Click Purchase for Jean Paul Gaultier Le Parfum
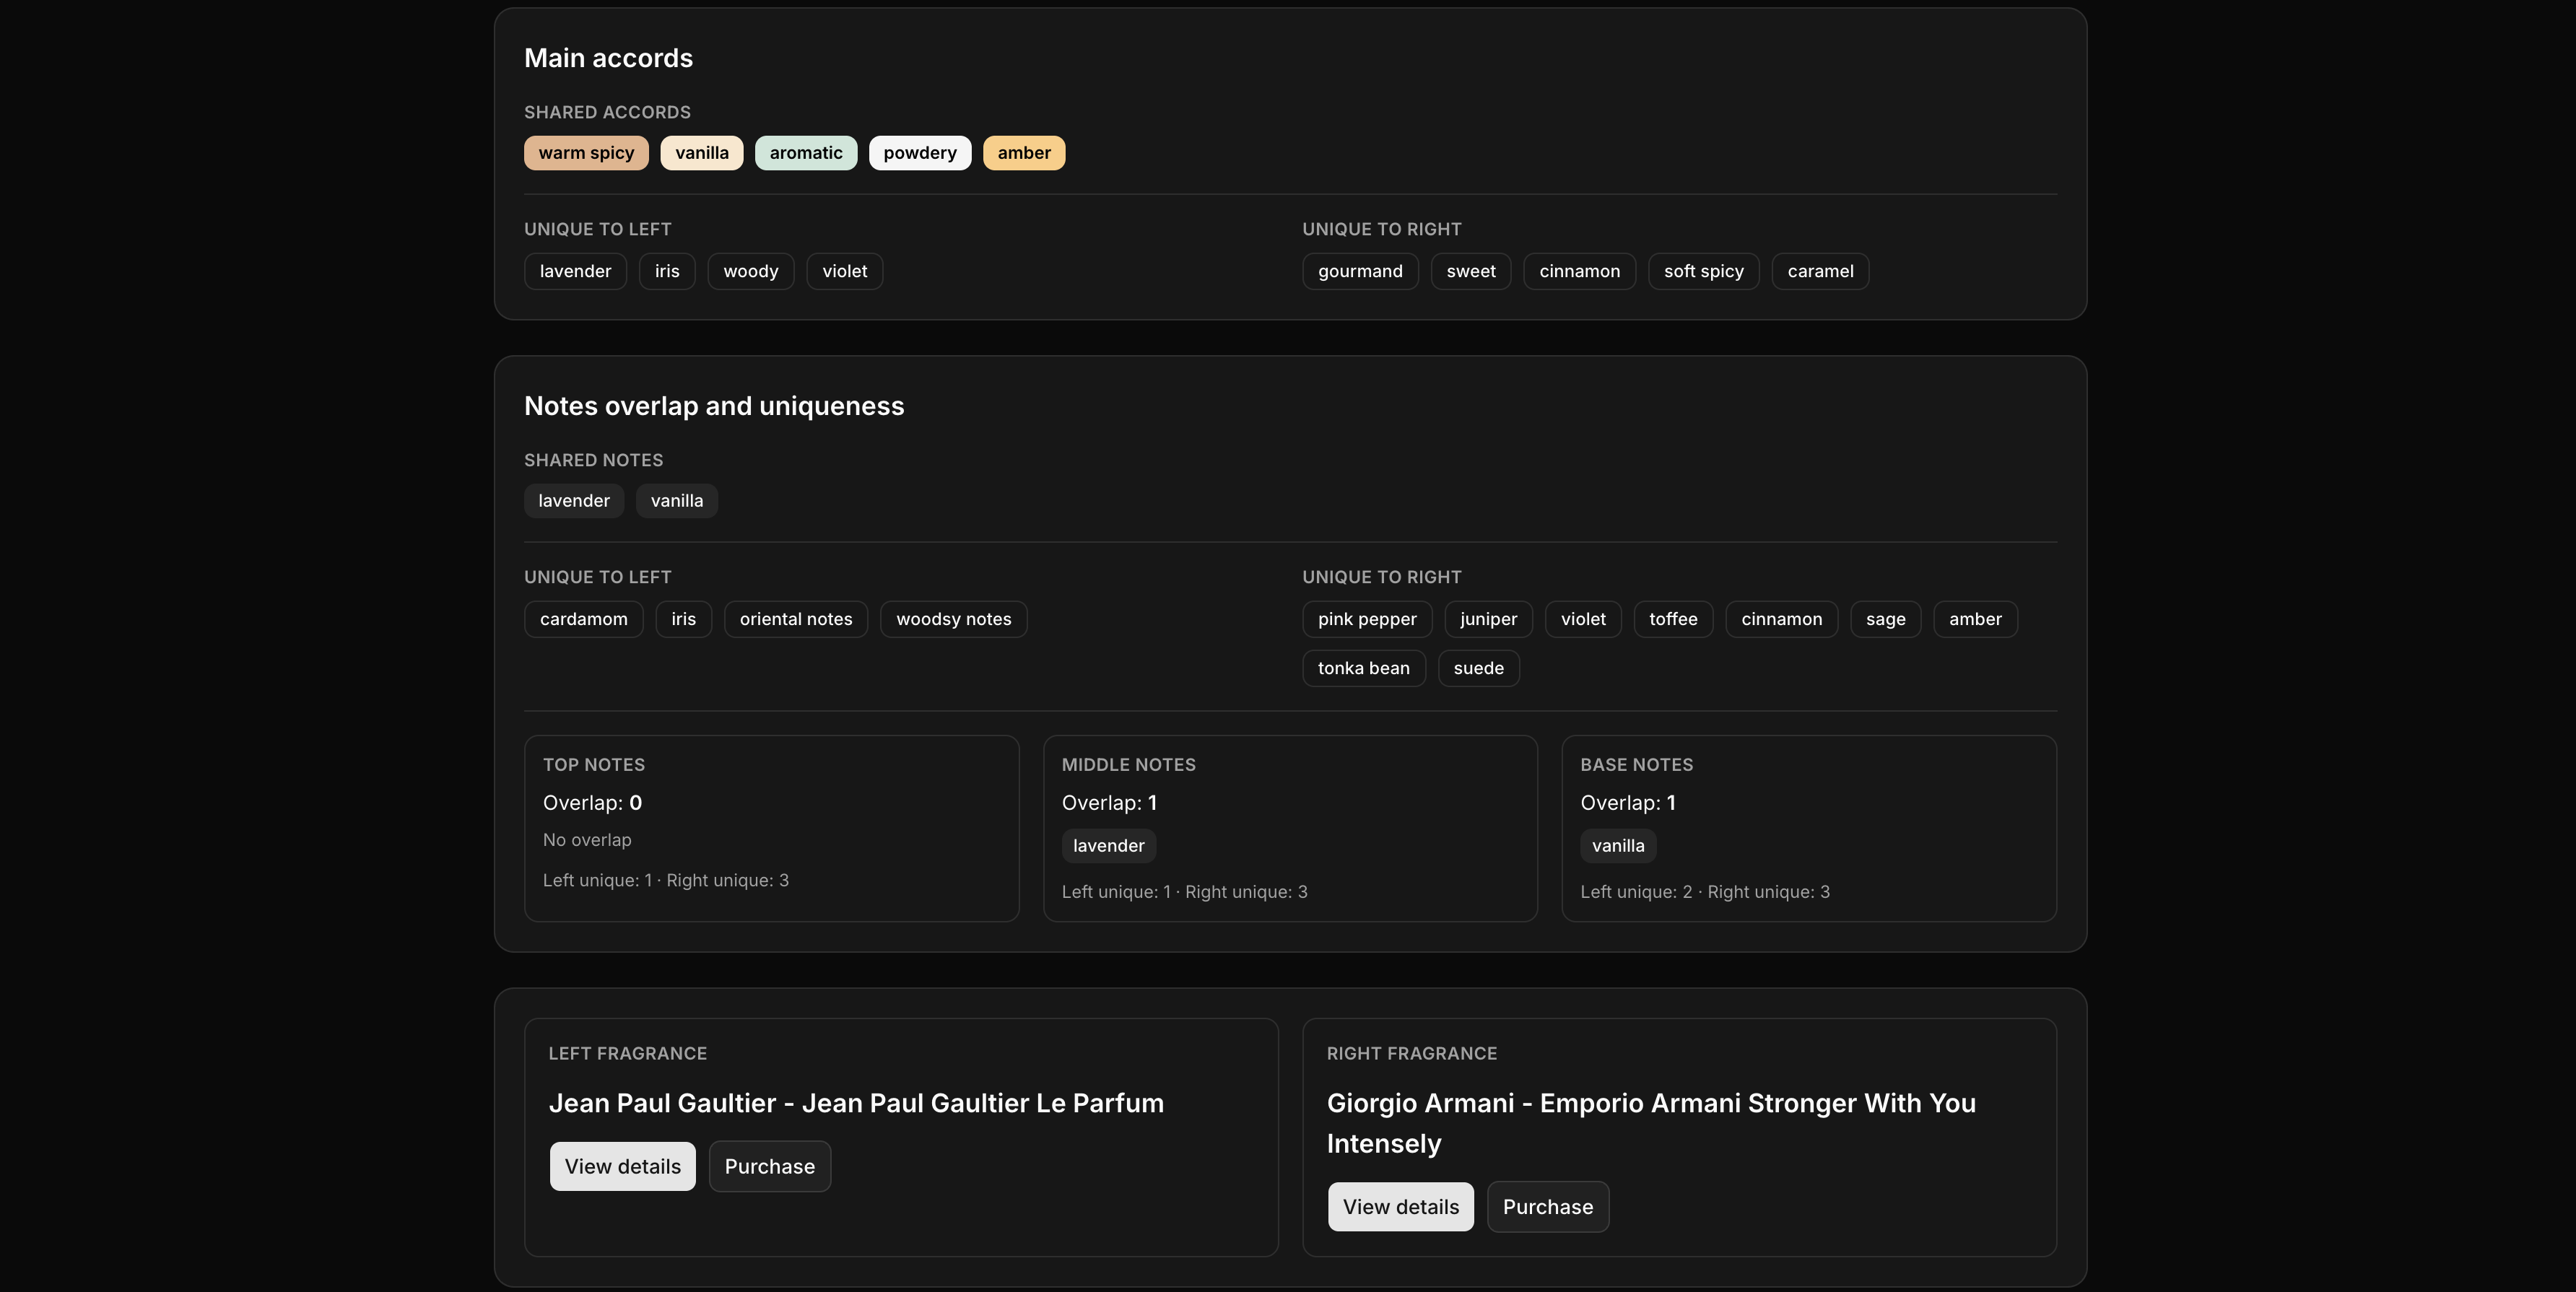 (x=769, y=1166)
